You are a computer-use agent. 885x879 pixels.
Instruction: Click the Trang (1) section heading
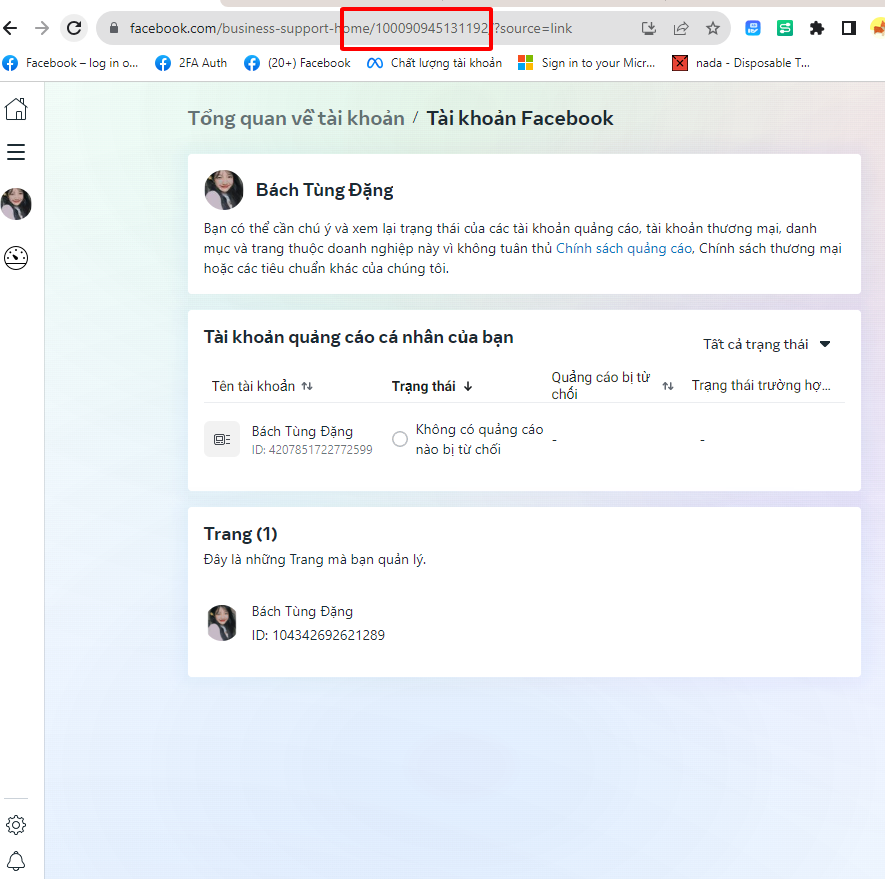(x=240, y=534)
